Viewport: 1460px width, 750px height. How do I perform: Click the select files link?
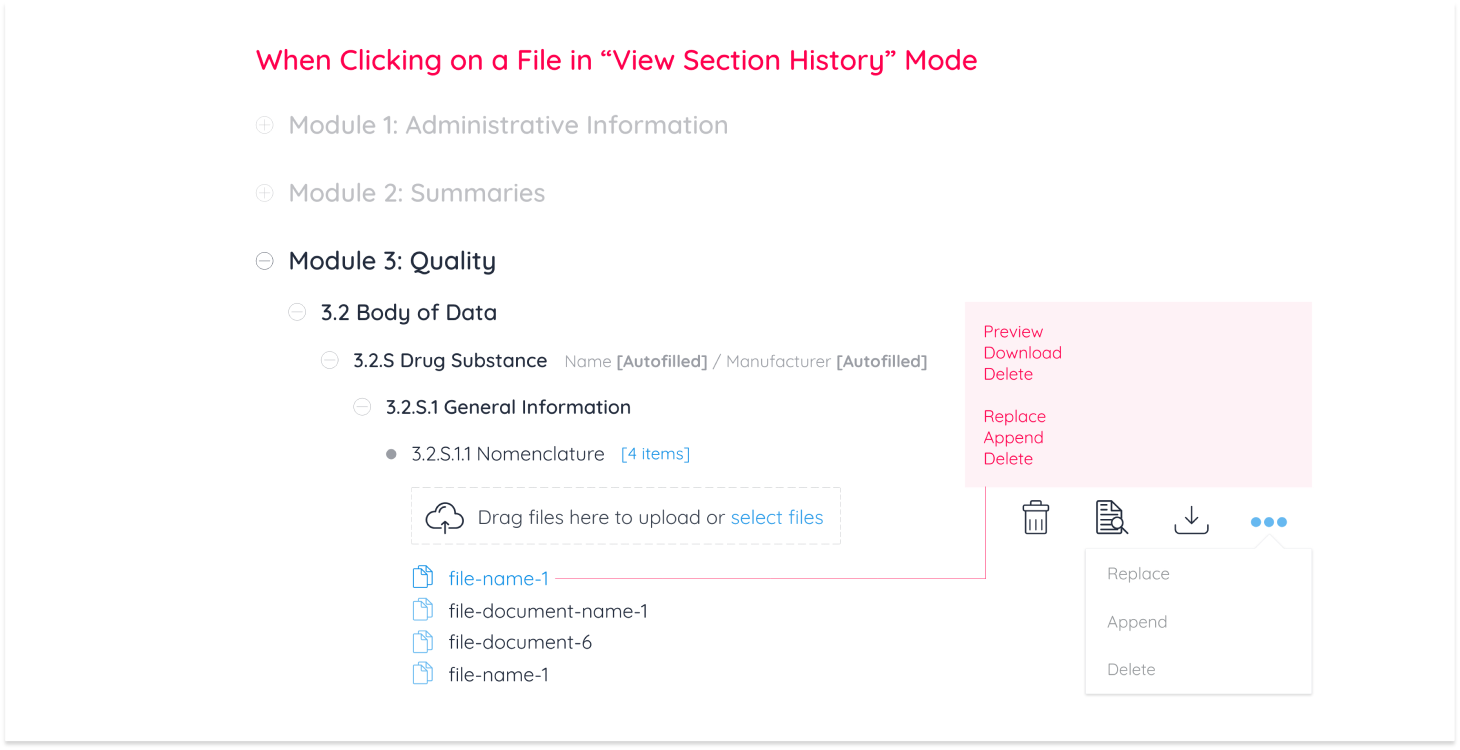[777, 516]
